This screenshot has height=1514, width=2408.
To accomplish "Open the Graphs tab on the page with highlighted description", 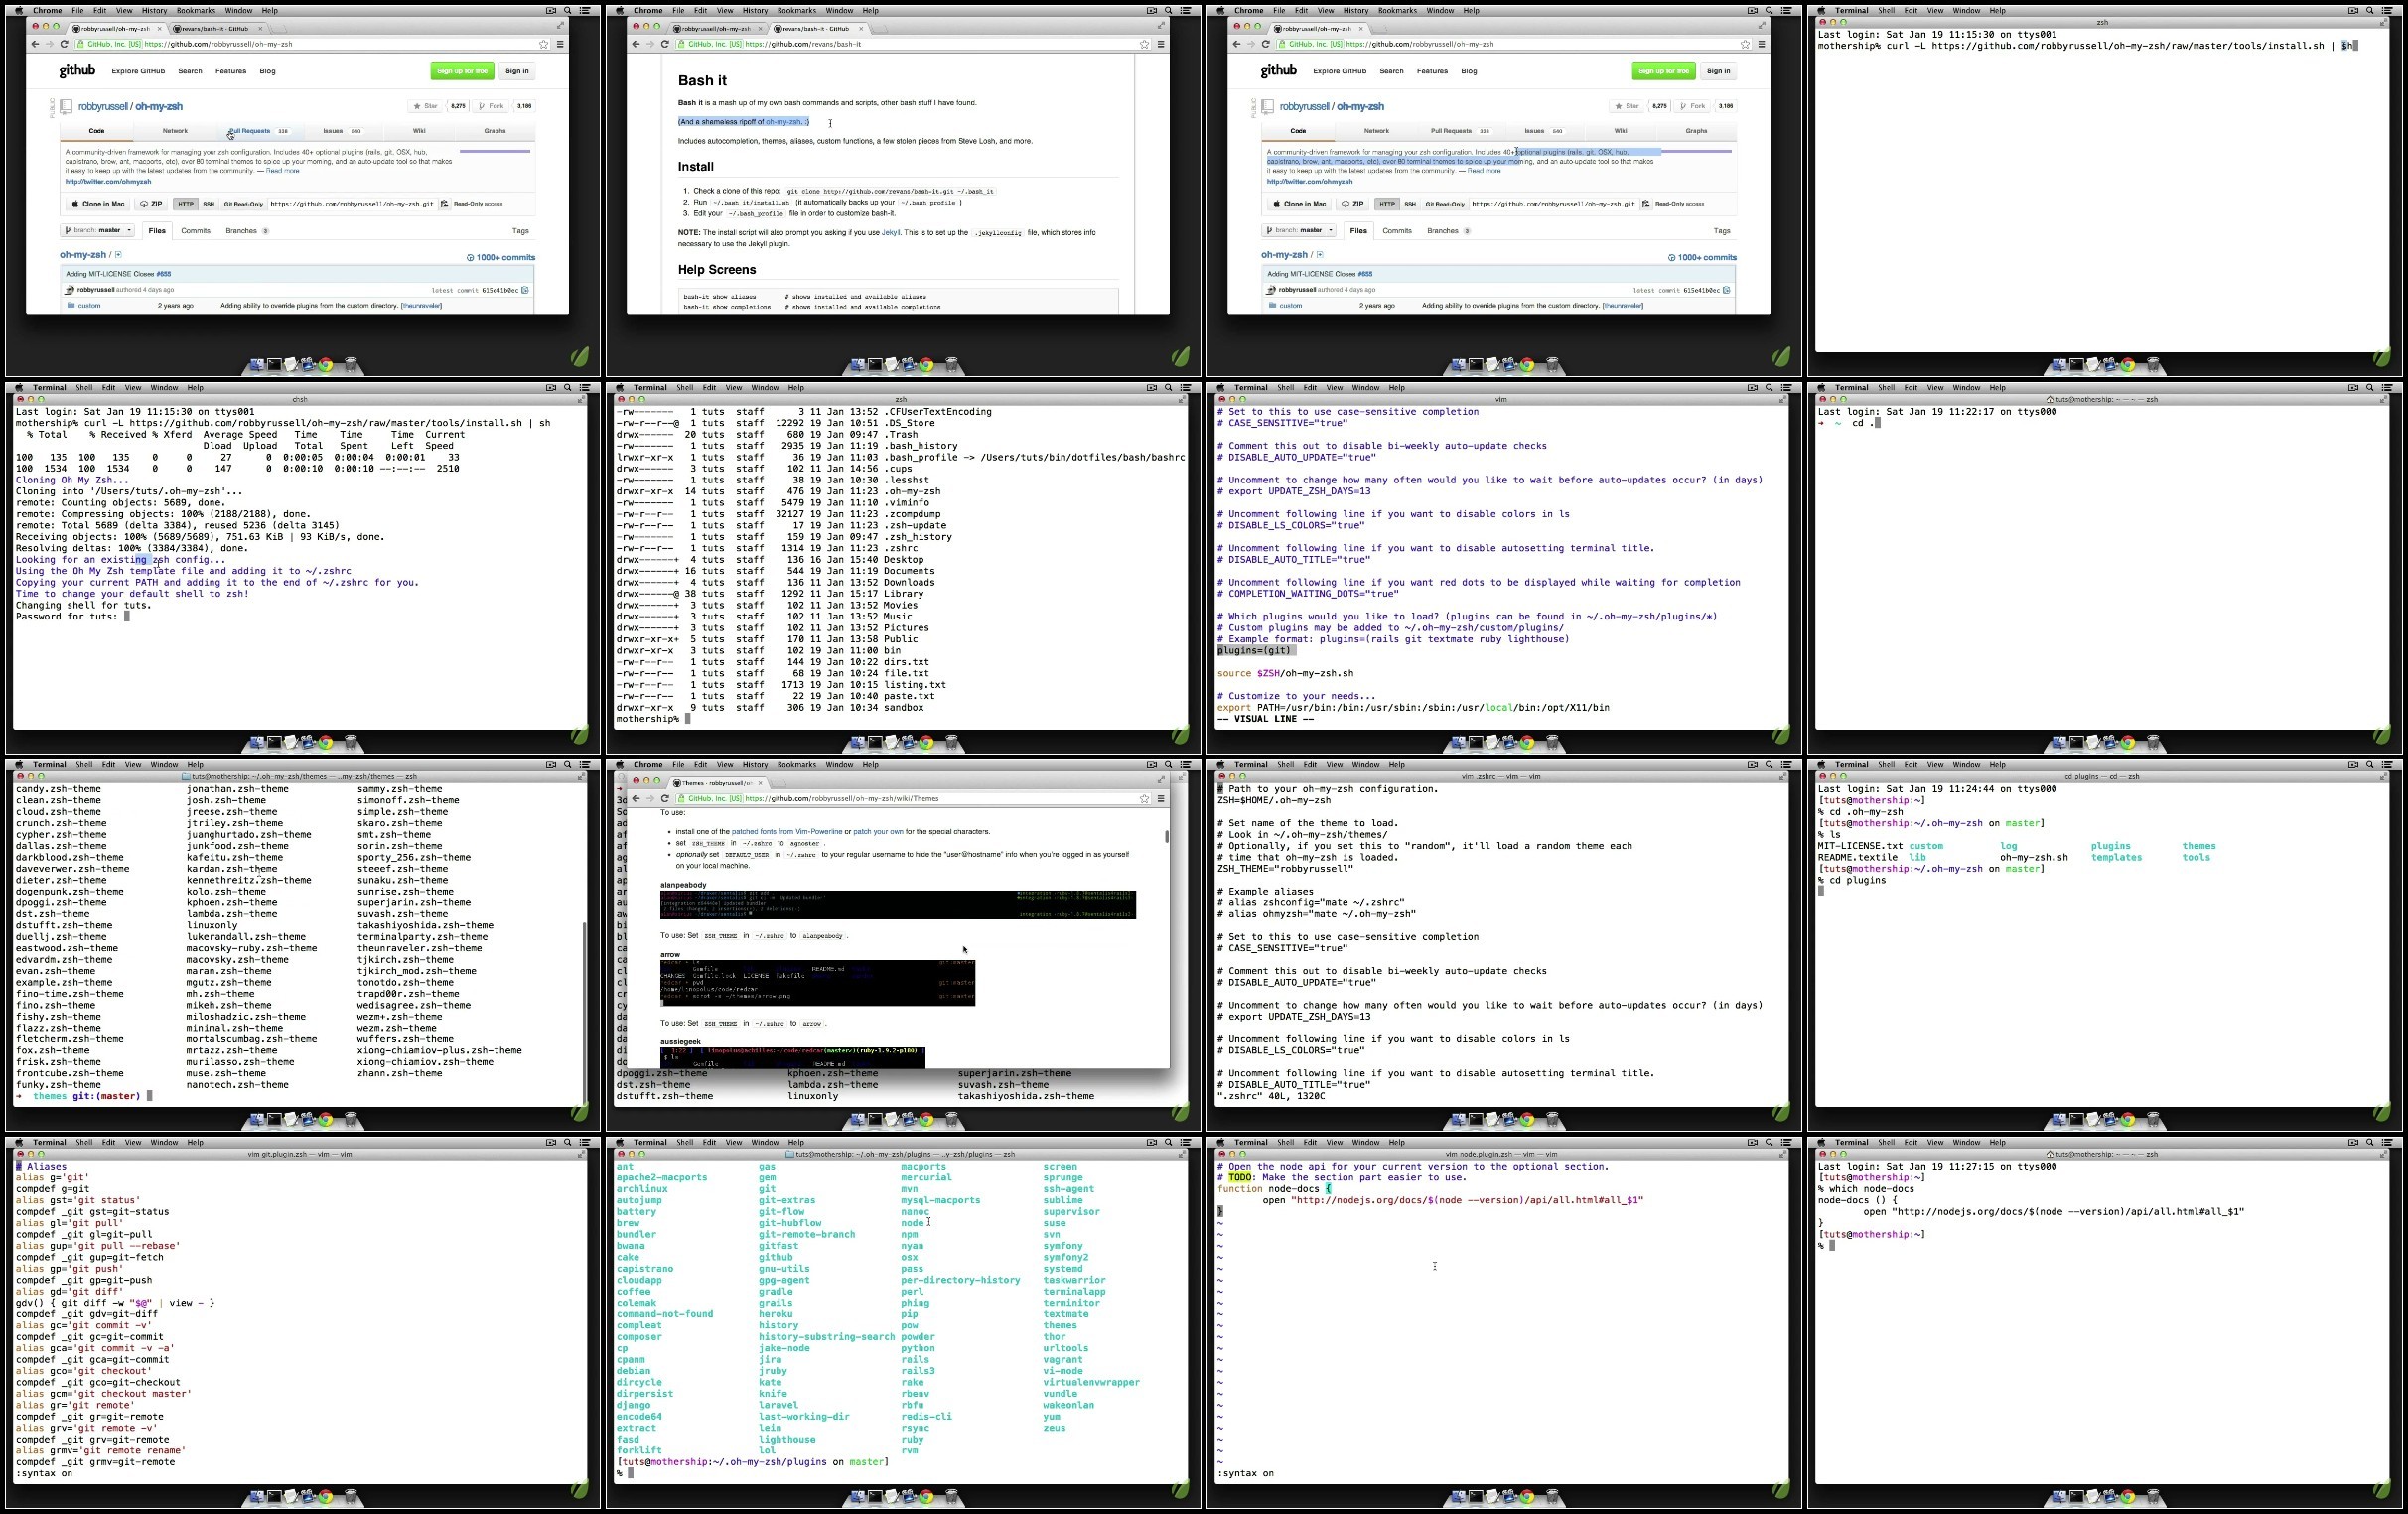I will 1696,131.
